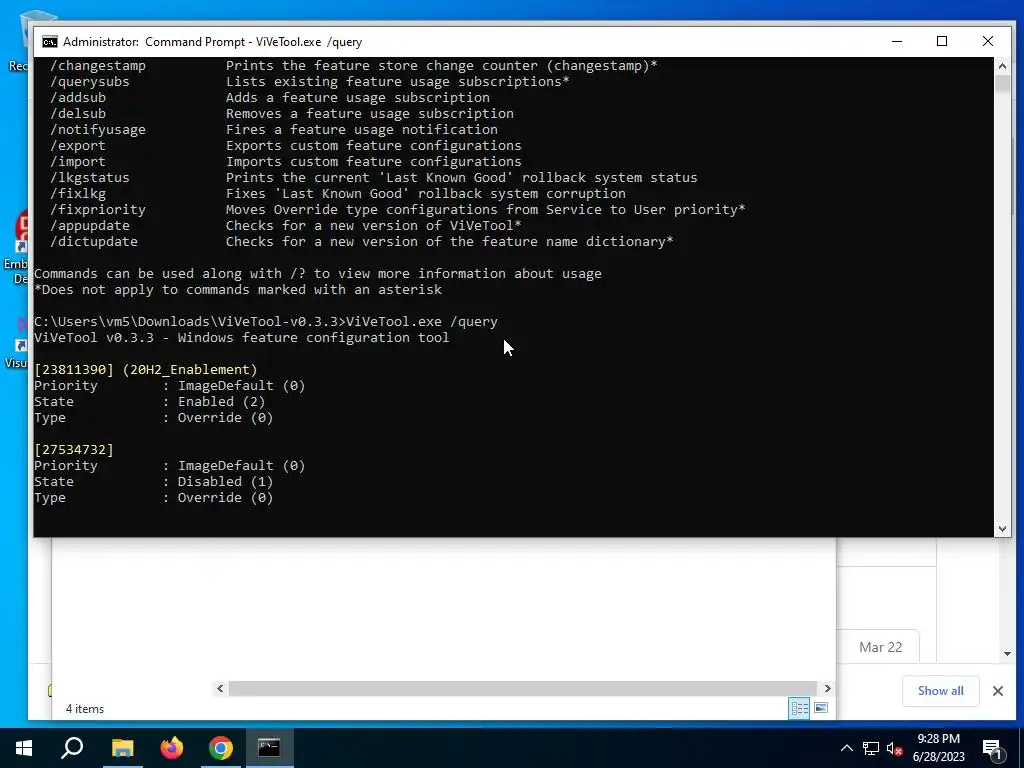Maximize the Command Prompt window
This screenshot has width=1024, height=768.
(942, 42)
